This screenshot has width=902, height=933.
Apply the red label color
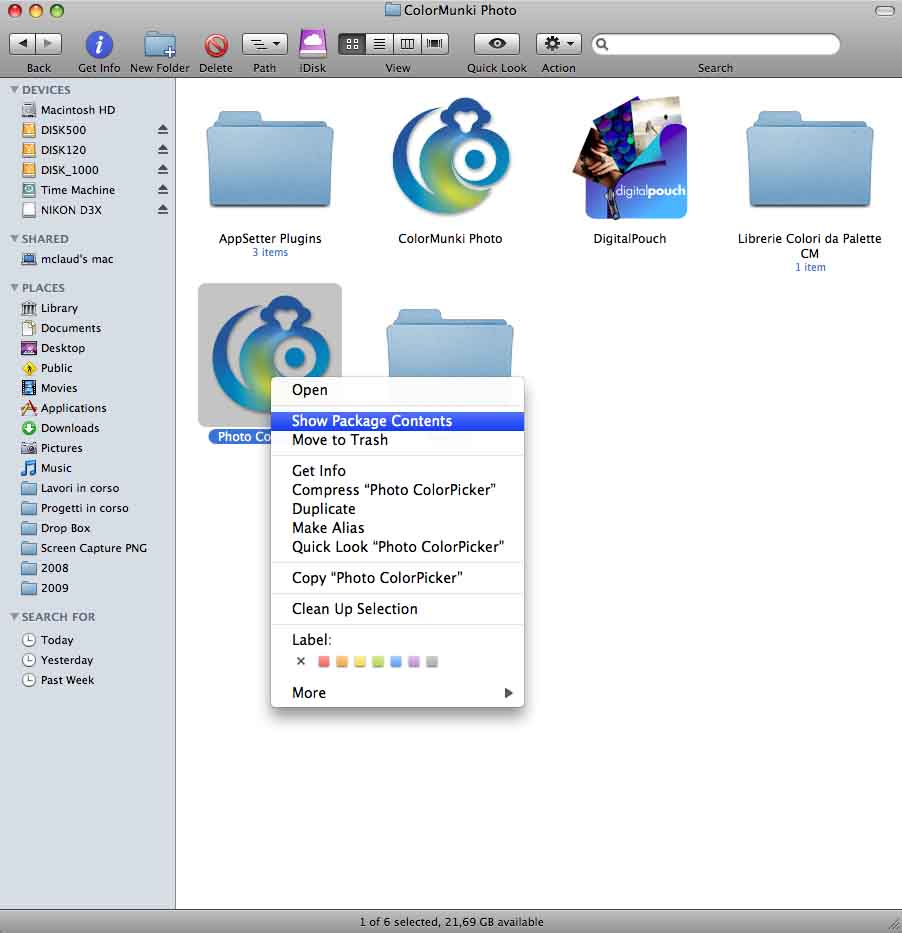click(x=324, y=662)
